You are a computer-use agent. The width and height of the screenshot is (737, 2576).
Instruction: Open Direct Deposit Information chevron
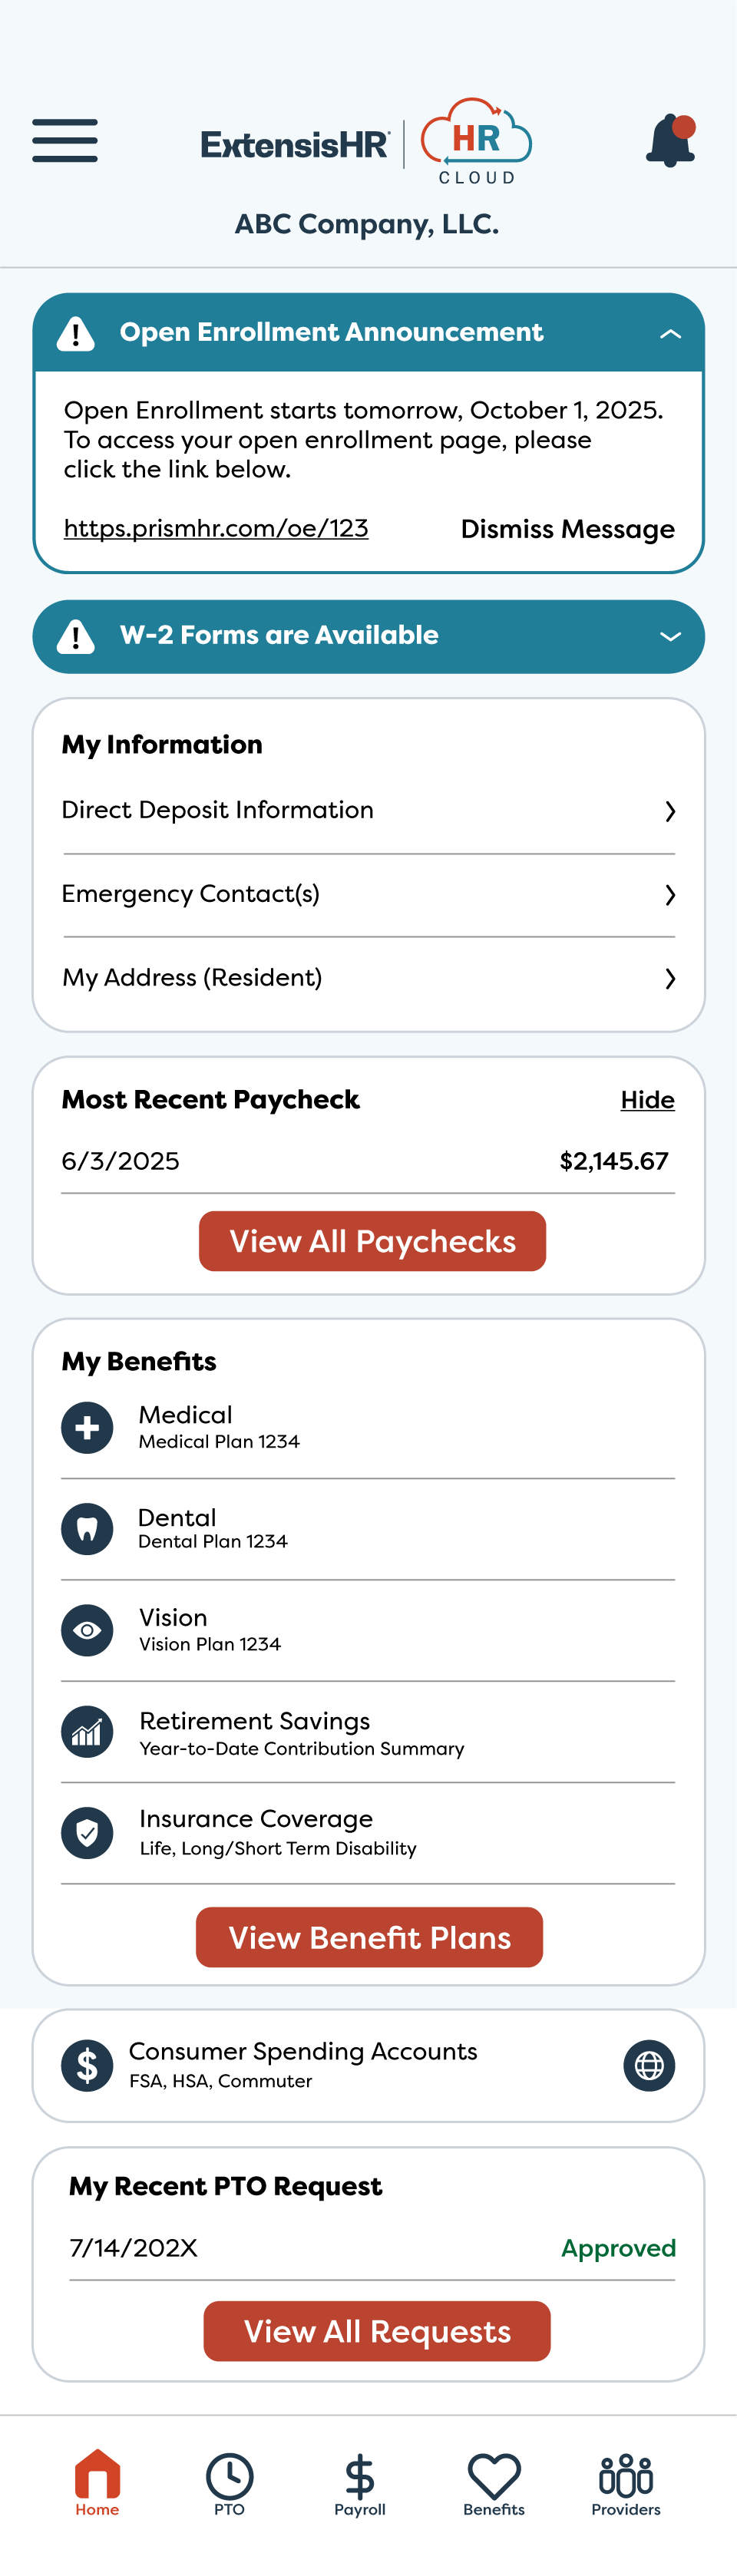click(670, 811)
